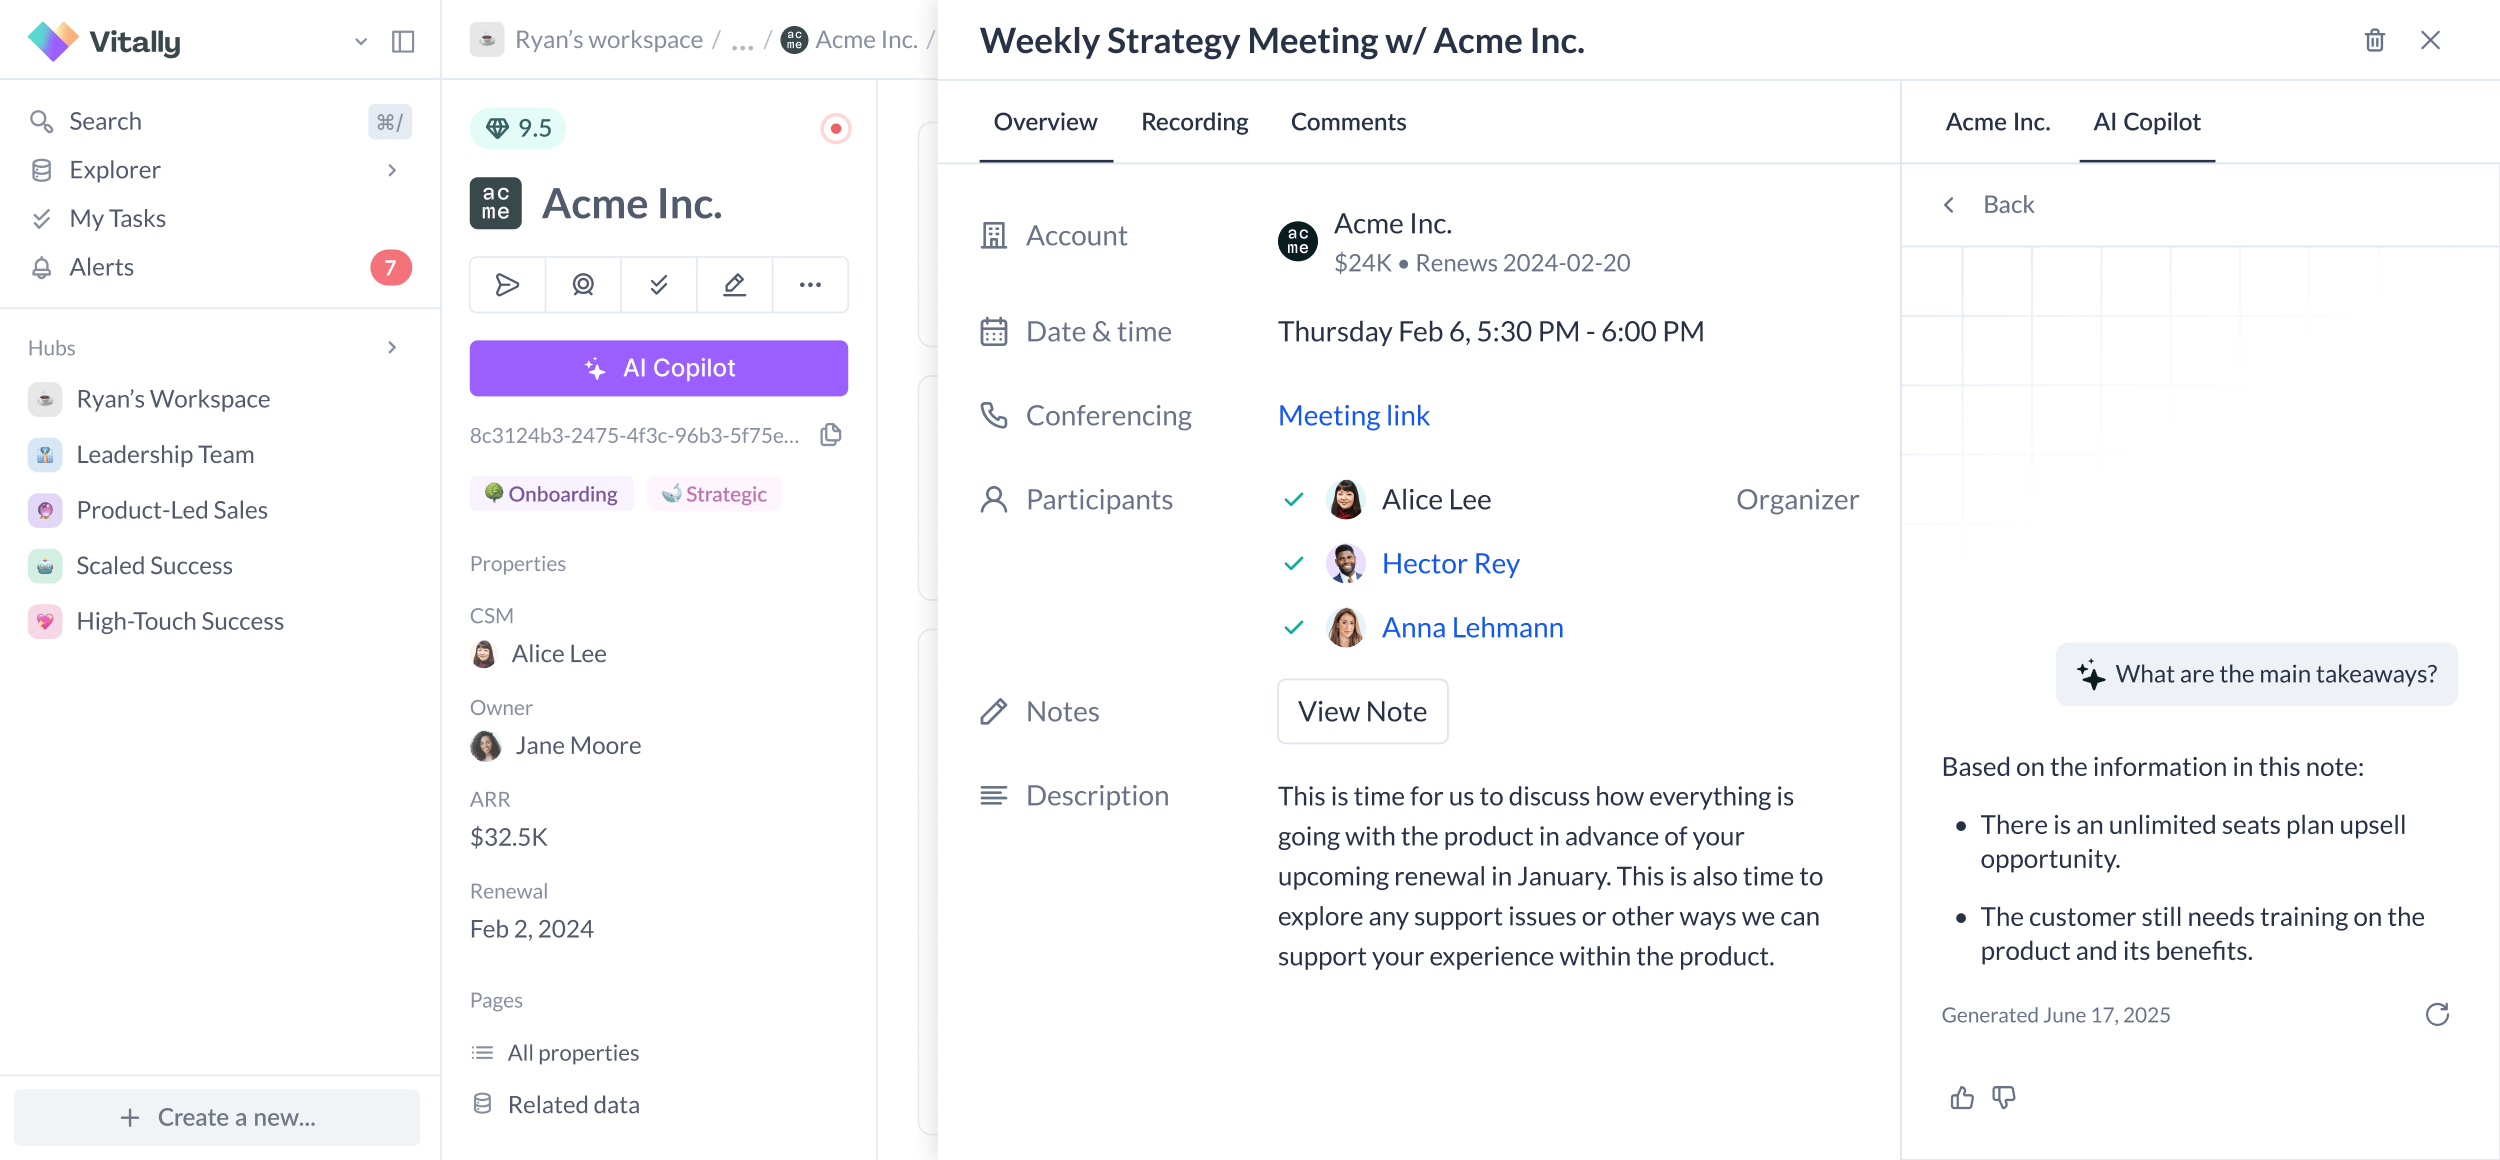2500x1160 pixels.
Task: Click the Vitally logo
Action: pyautogui.click(x=104, y=41)
